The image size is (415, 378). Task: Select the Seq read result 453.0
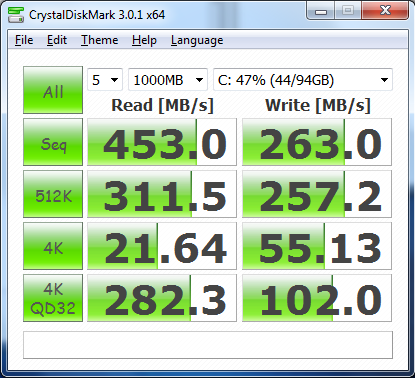tap(162, 142)
